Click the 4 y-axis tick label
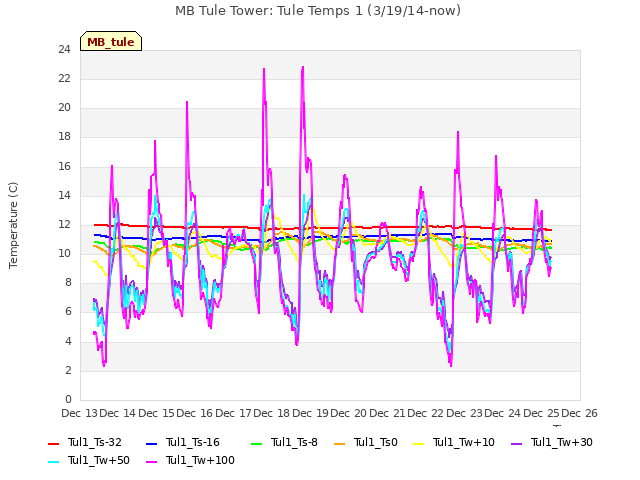Screen dimensions: 640x480 [68, 341]
